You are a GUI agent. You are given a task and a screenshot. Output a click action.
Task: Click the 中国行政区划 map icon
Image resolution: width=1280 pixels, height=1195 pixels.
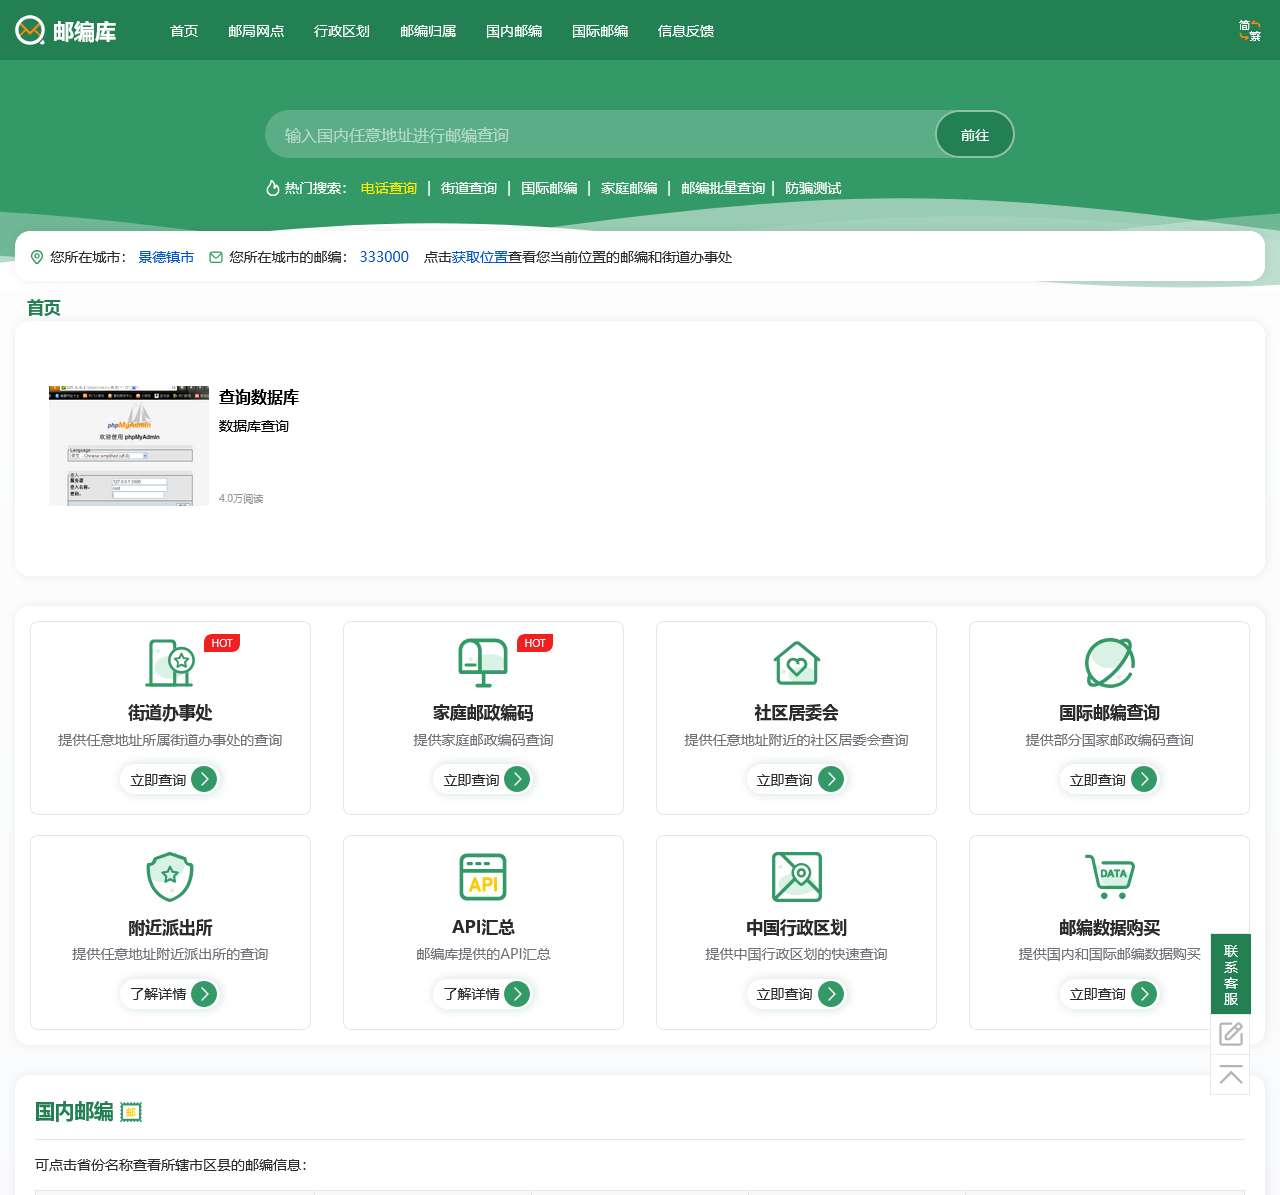point(796,877)
